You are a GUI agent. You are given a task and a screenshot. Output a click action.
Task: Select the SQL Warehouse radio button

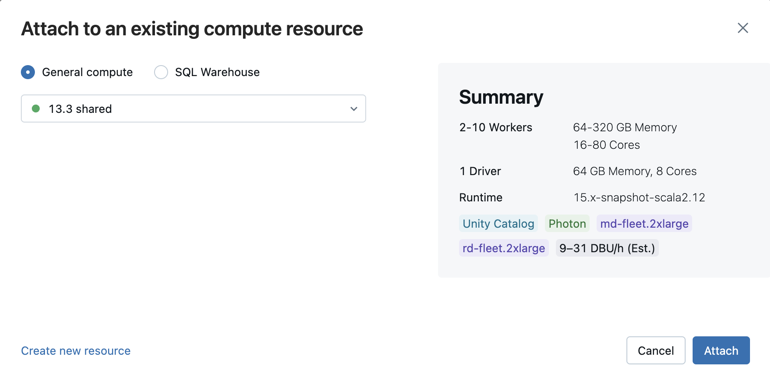(161, 72)
